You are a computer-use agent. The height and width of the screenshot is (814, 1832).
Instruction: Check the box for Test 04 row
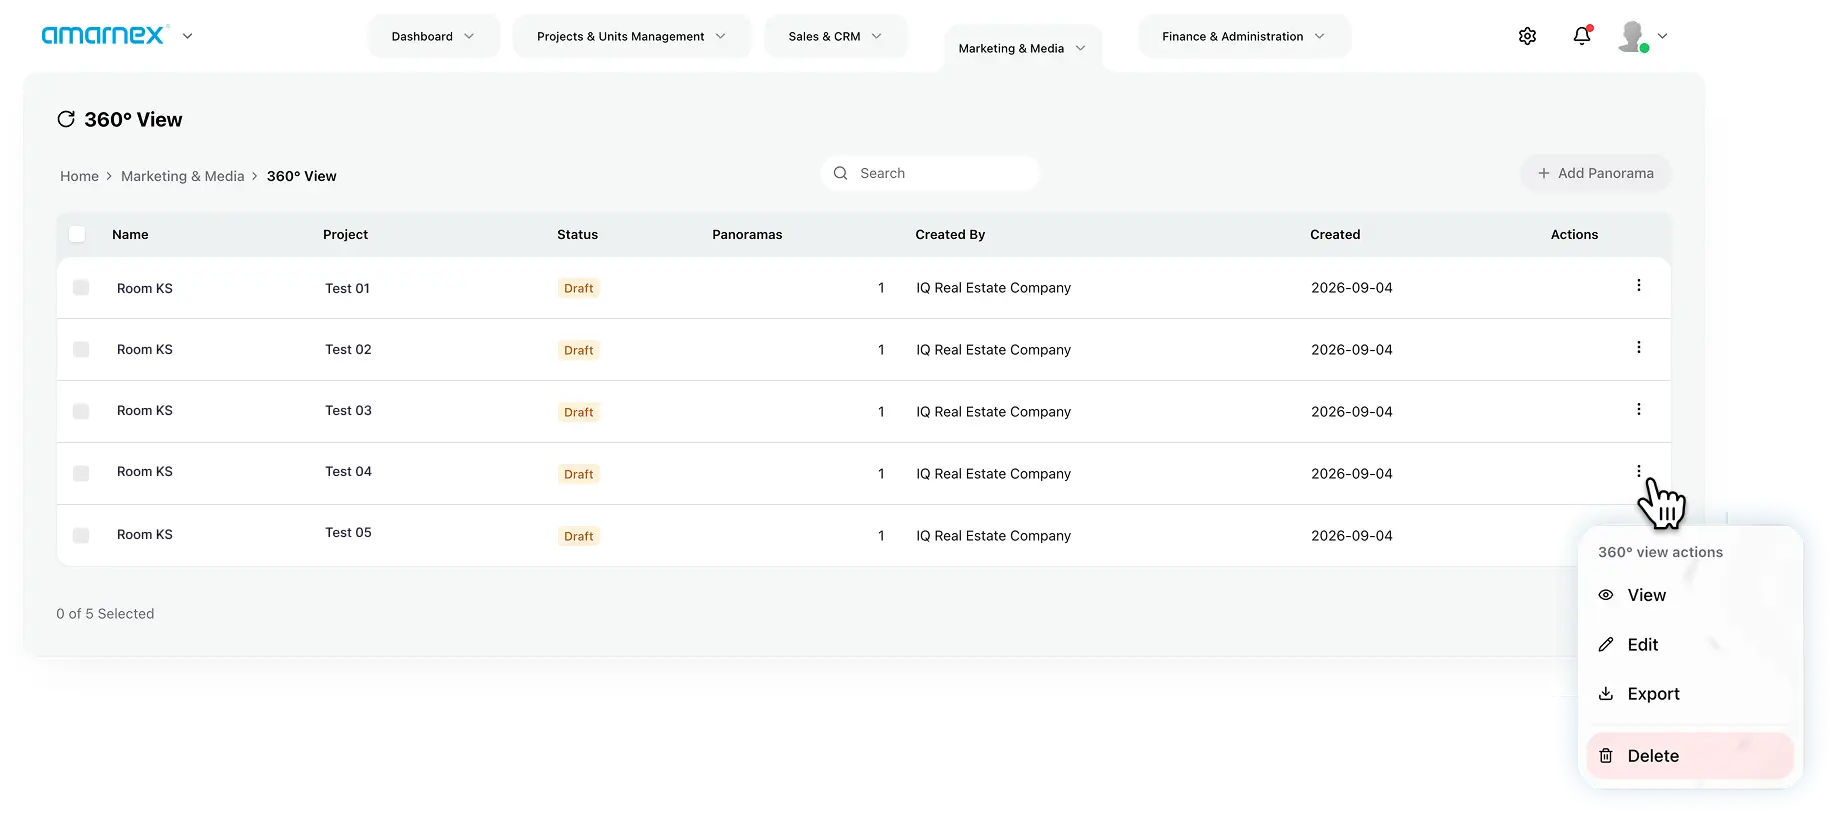tap(81, 474)
